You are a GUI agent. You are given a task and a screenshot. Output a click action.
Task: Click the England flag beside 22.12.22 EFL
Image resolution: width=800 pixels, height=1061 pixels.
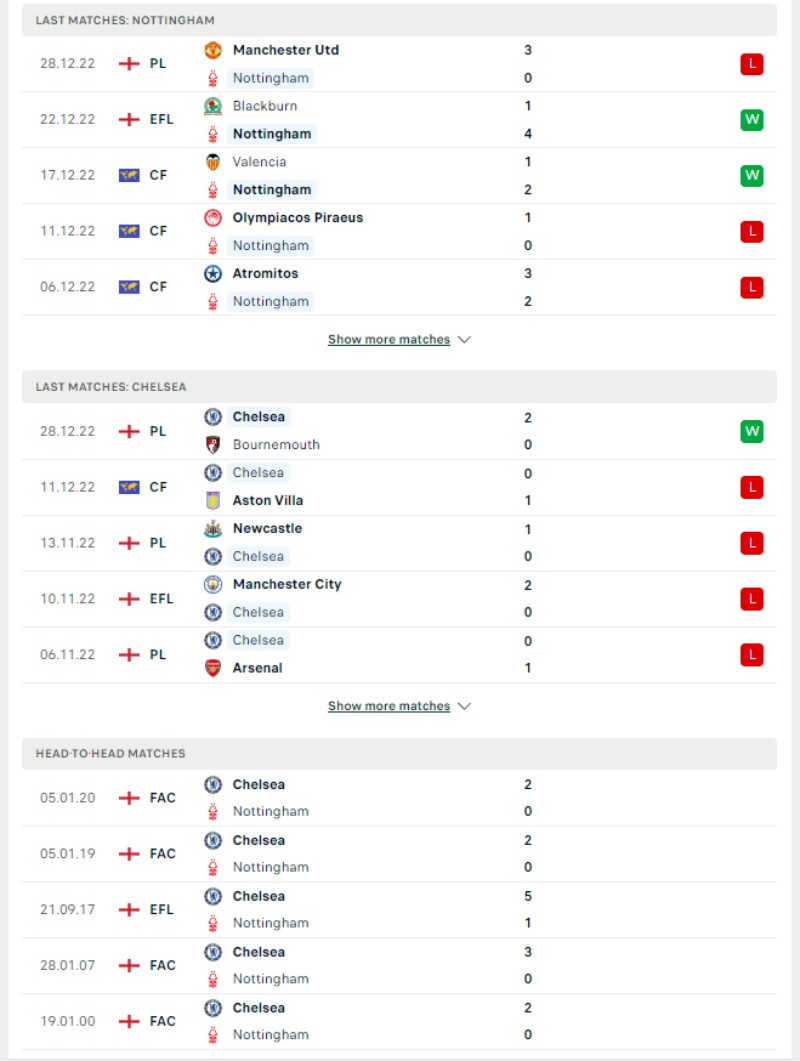click(x=129, y=120)
